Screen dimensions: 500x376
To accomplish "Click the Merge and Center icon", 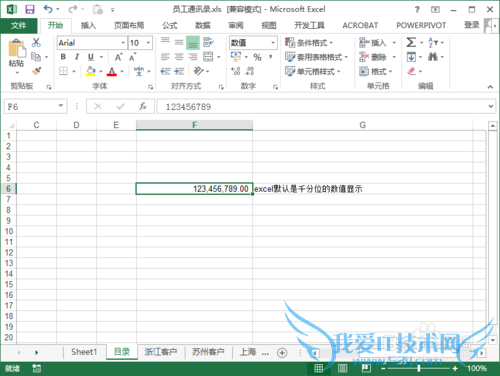I will pyautogui.click(x=208, y=57).
